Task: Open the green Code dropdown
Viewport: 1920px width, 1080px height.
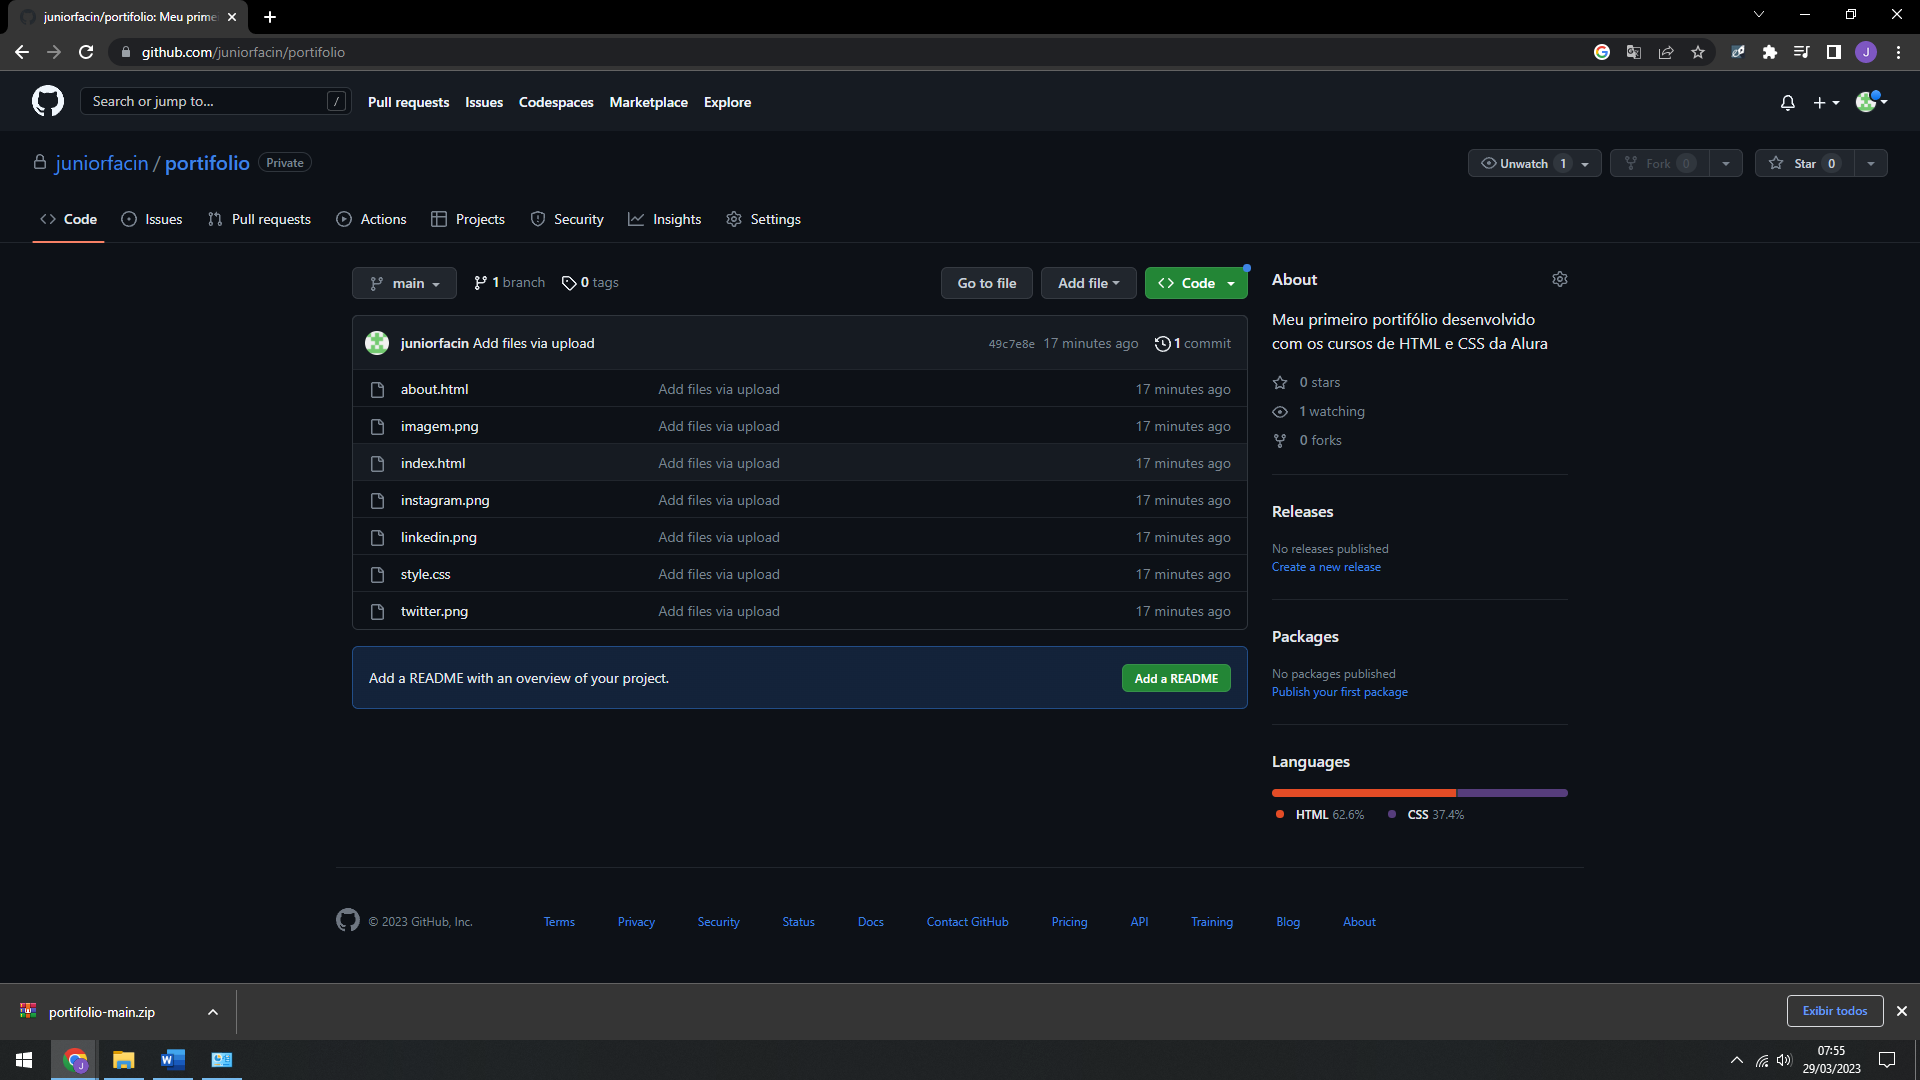Action: [x=1196, y=283]
